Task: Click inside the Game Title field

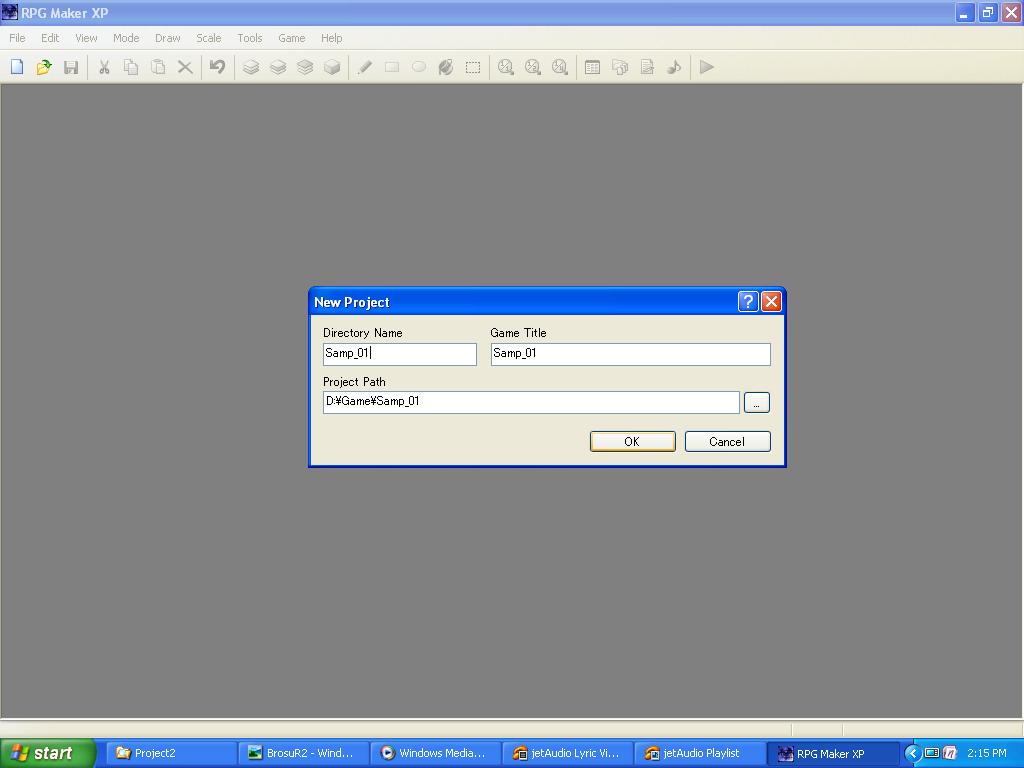Action: point(631,354)
